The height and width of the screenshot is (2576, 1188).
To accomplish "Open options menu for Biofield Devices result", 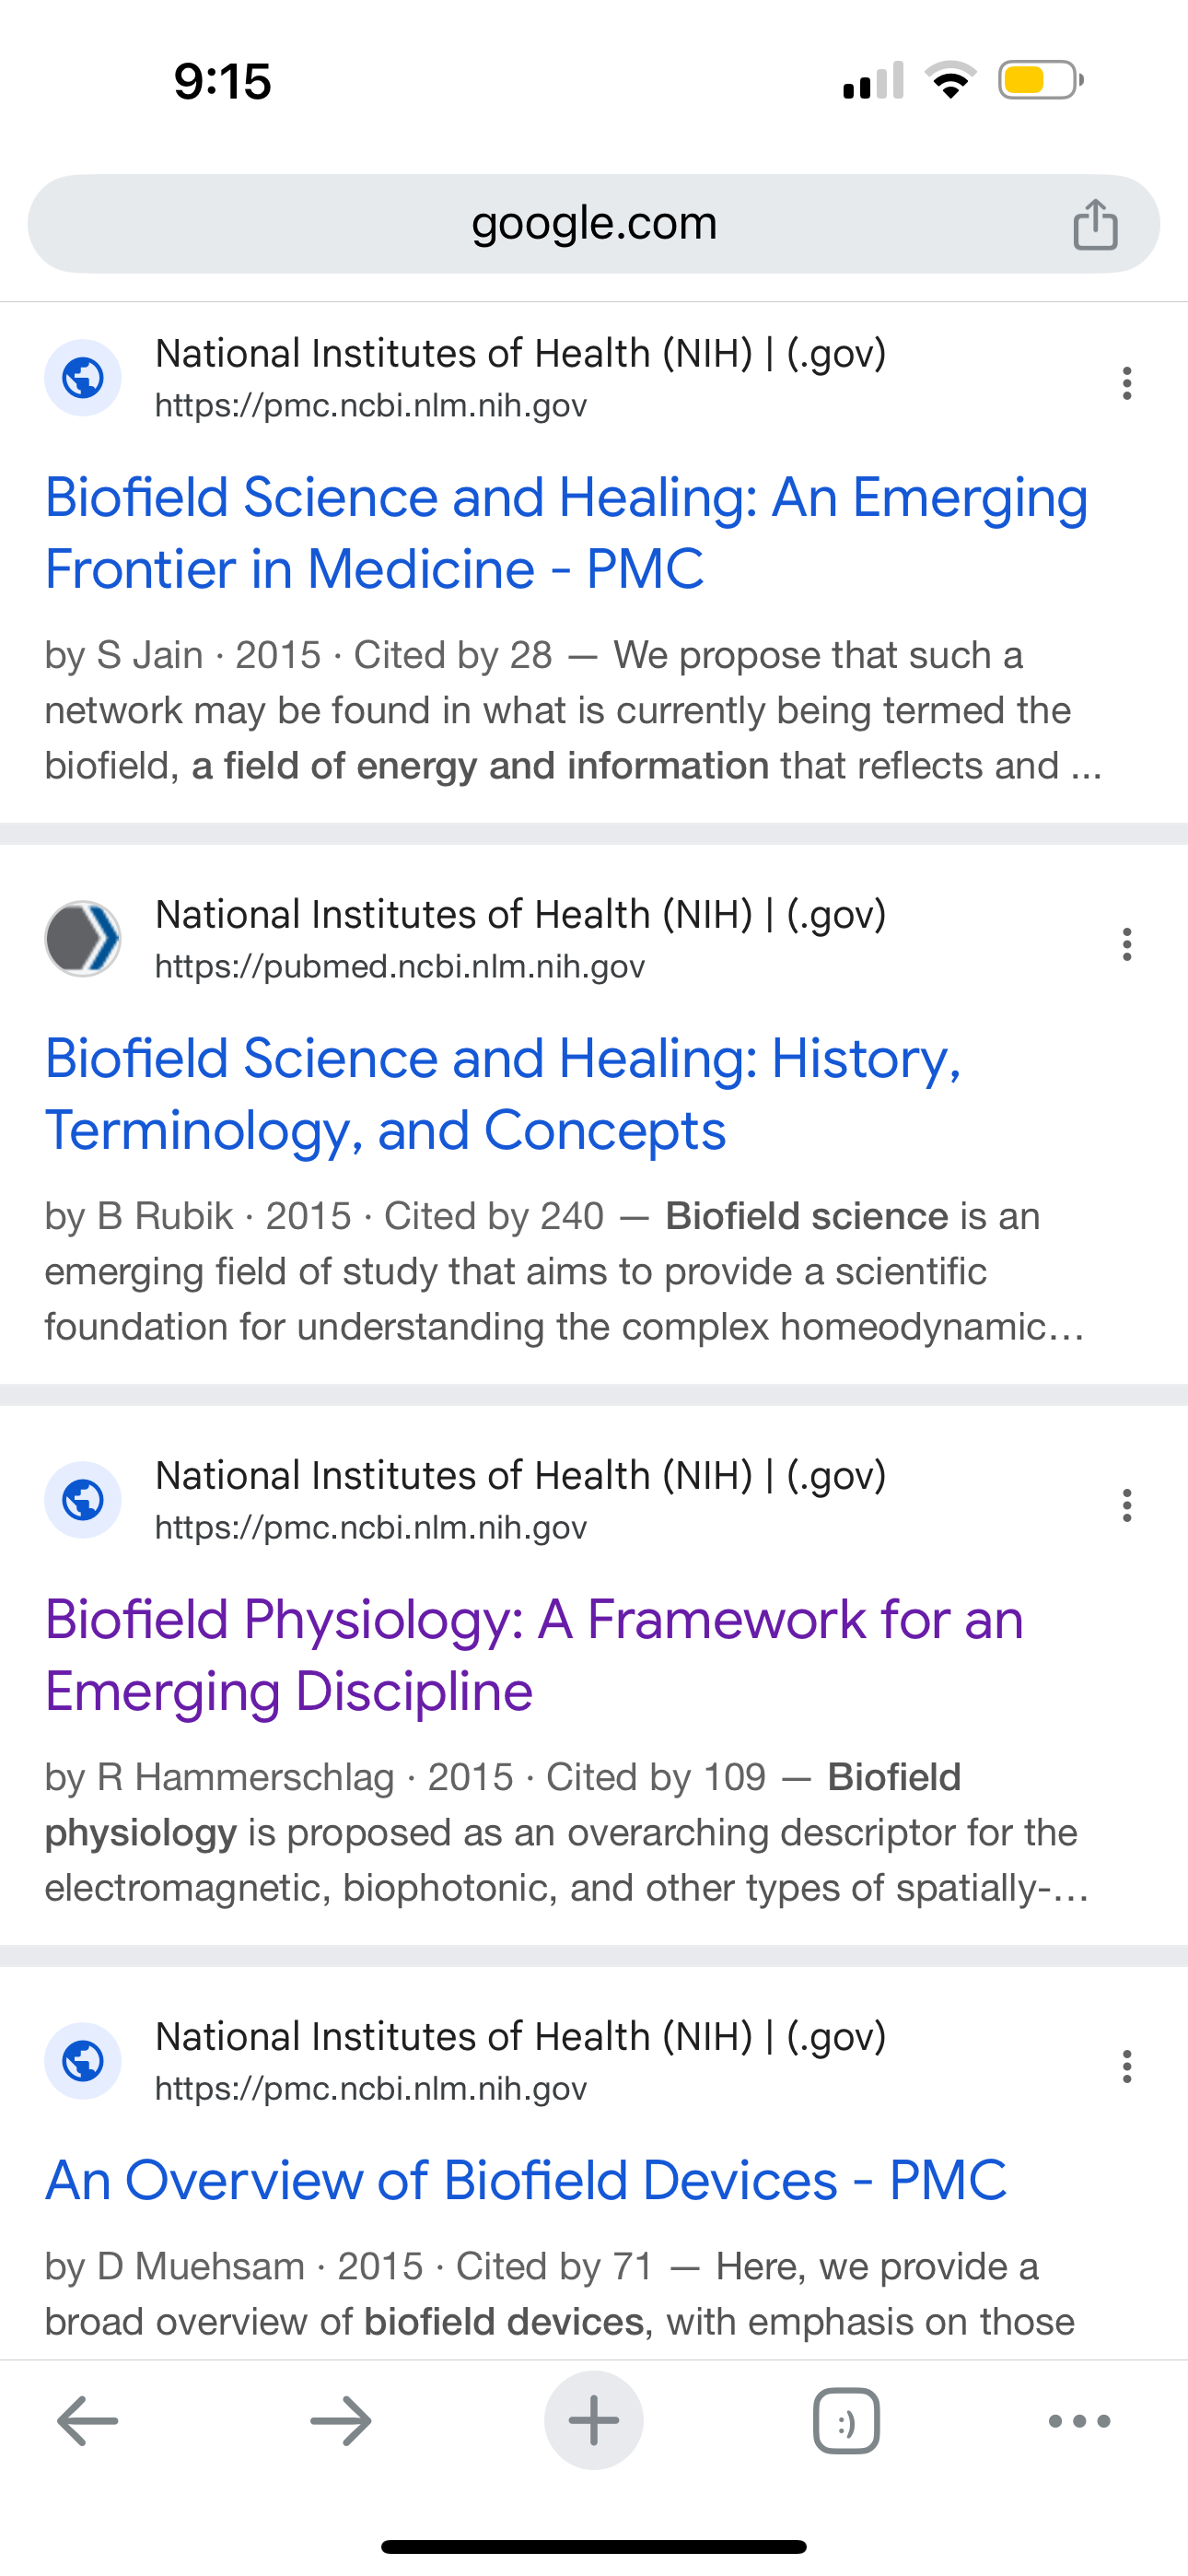I will point(1127,2066).
